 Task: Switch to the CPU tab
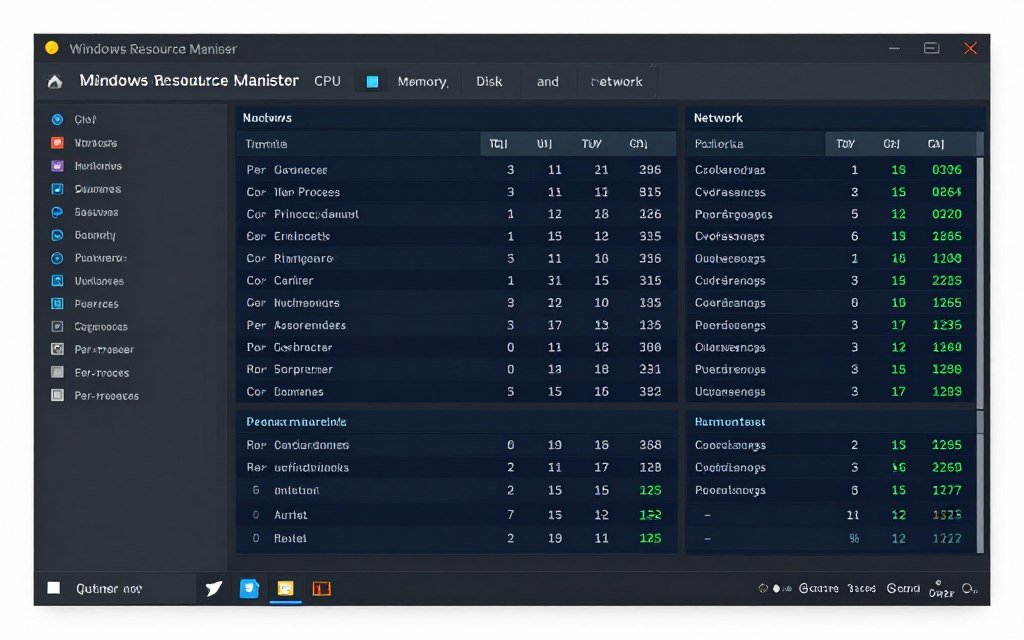tap(327, 81)
